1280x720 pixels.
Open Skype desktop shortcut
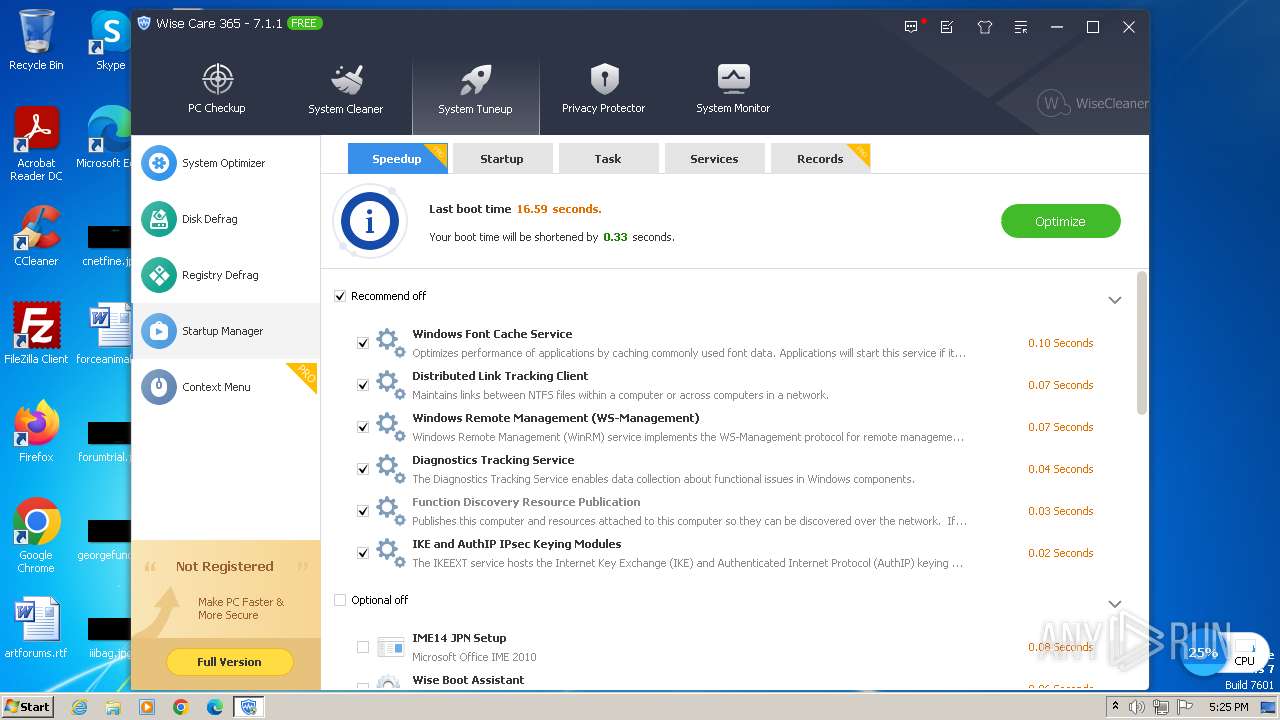click(x=110, y=40)
